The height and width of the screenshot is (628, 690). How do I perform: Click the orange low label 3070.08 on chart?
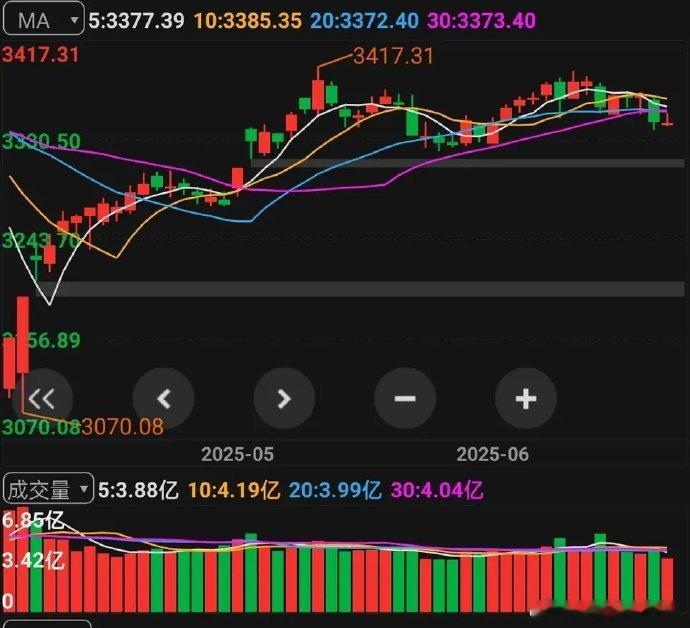click(x=123, y=427)
